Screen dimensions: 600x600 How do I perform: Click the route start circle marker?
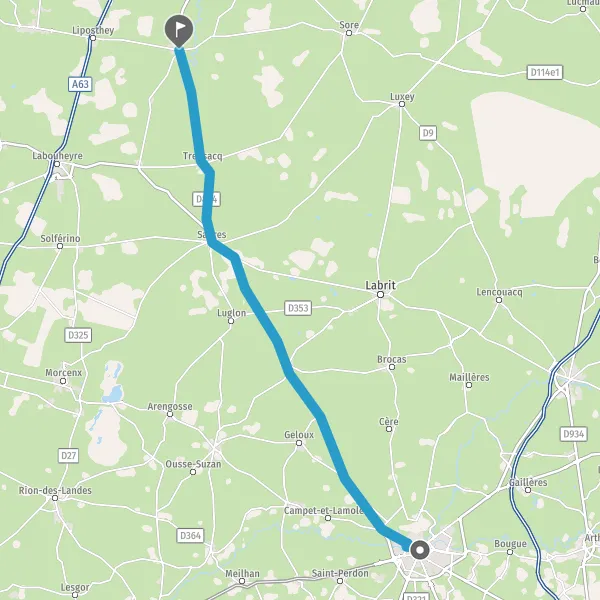pyautogui.click(x=420, y=550)
